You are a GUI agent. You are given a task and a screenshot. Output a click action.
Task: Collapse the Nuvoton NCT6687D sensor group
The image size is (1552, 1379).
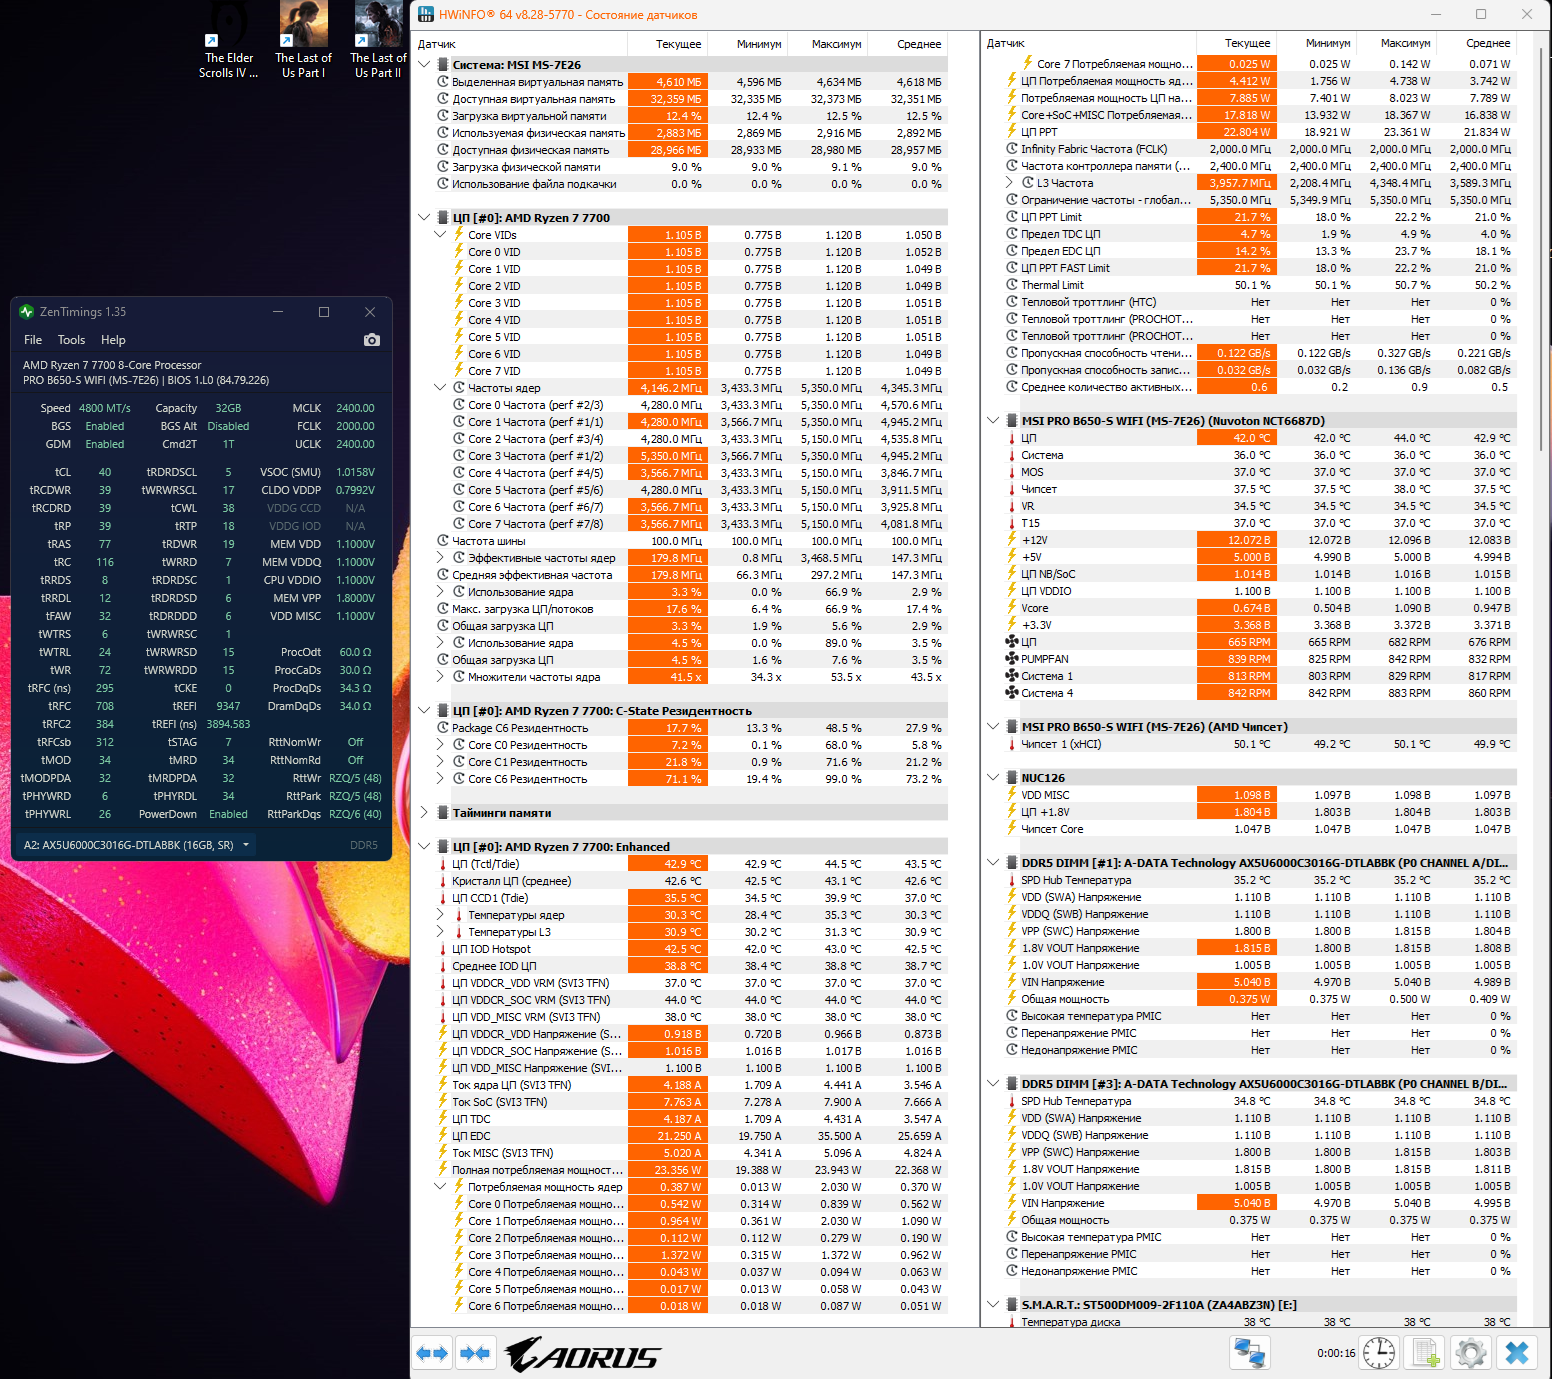(993, 421)
